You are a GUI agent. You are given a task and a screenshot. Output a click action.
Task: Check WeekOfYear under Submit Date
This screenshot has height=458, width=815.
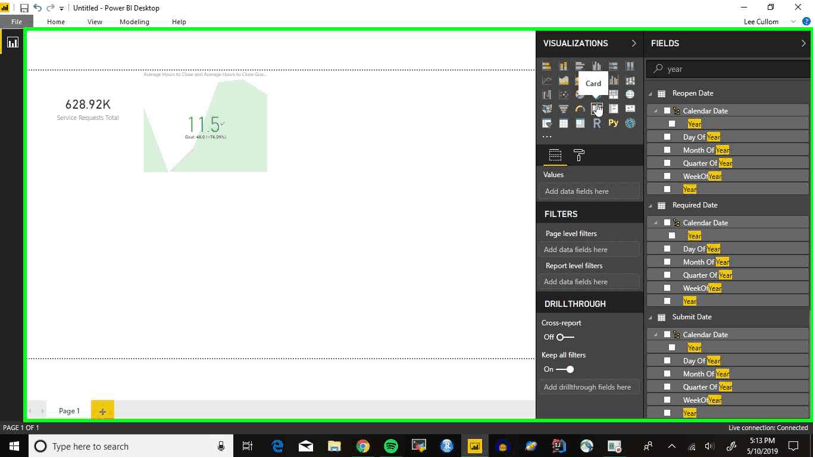[667, 400]
